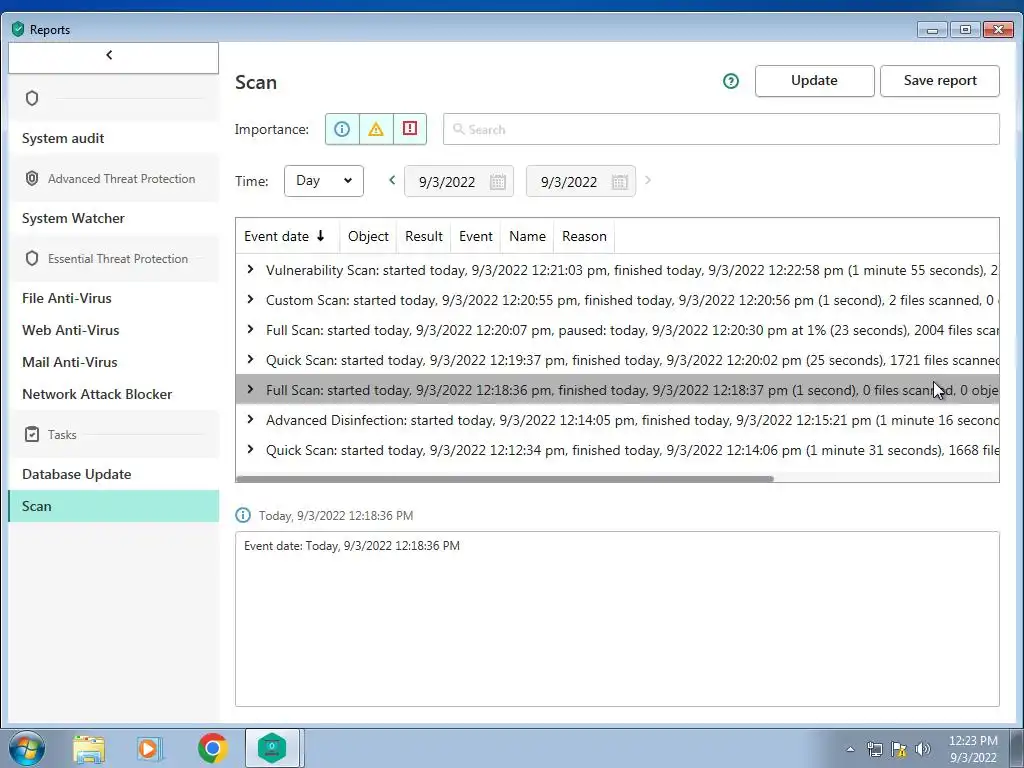Expand the Advanced Disinfection row
This screenshot has width=1024, height=768.
[x=250, y=420]
